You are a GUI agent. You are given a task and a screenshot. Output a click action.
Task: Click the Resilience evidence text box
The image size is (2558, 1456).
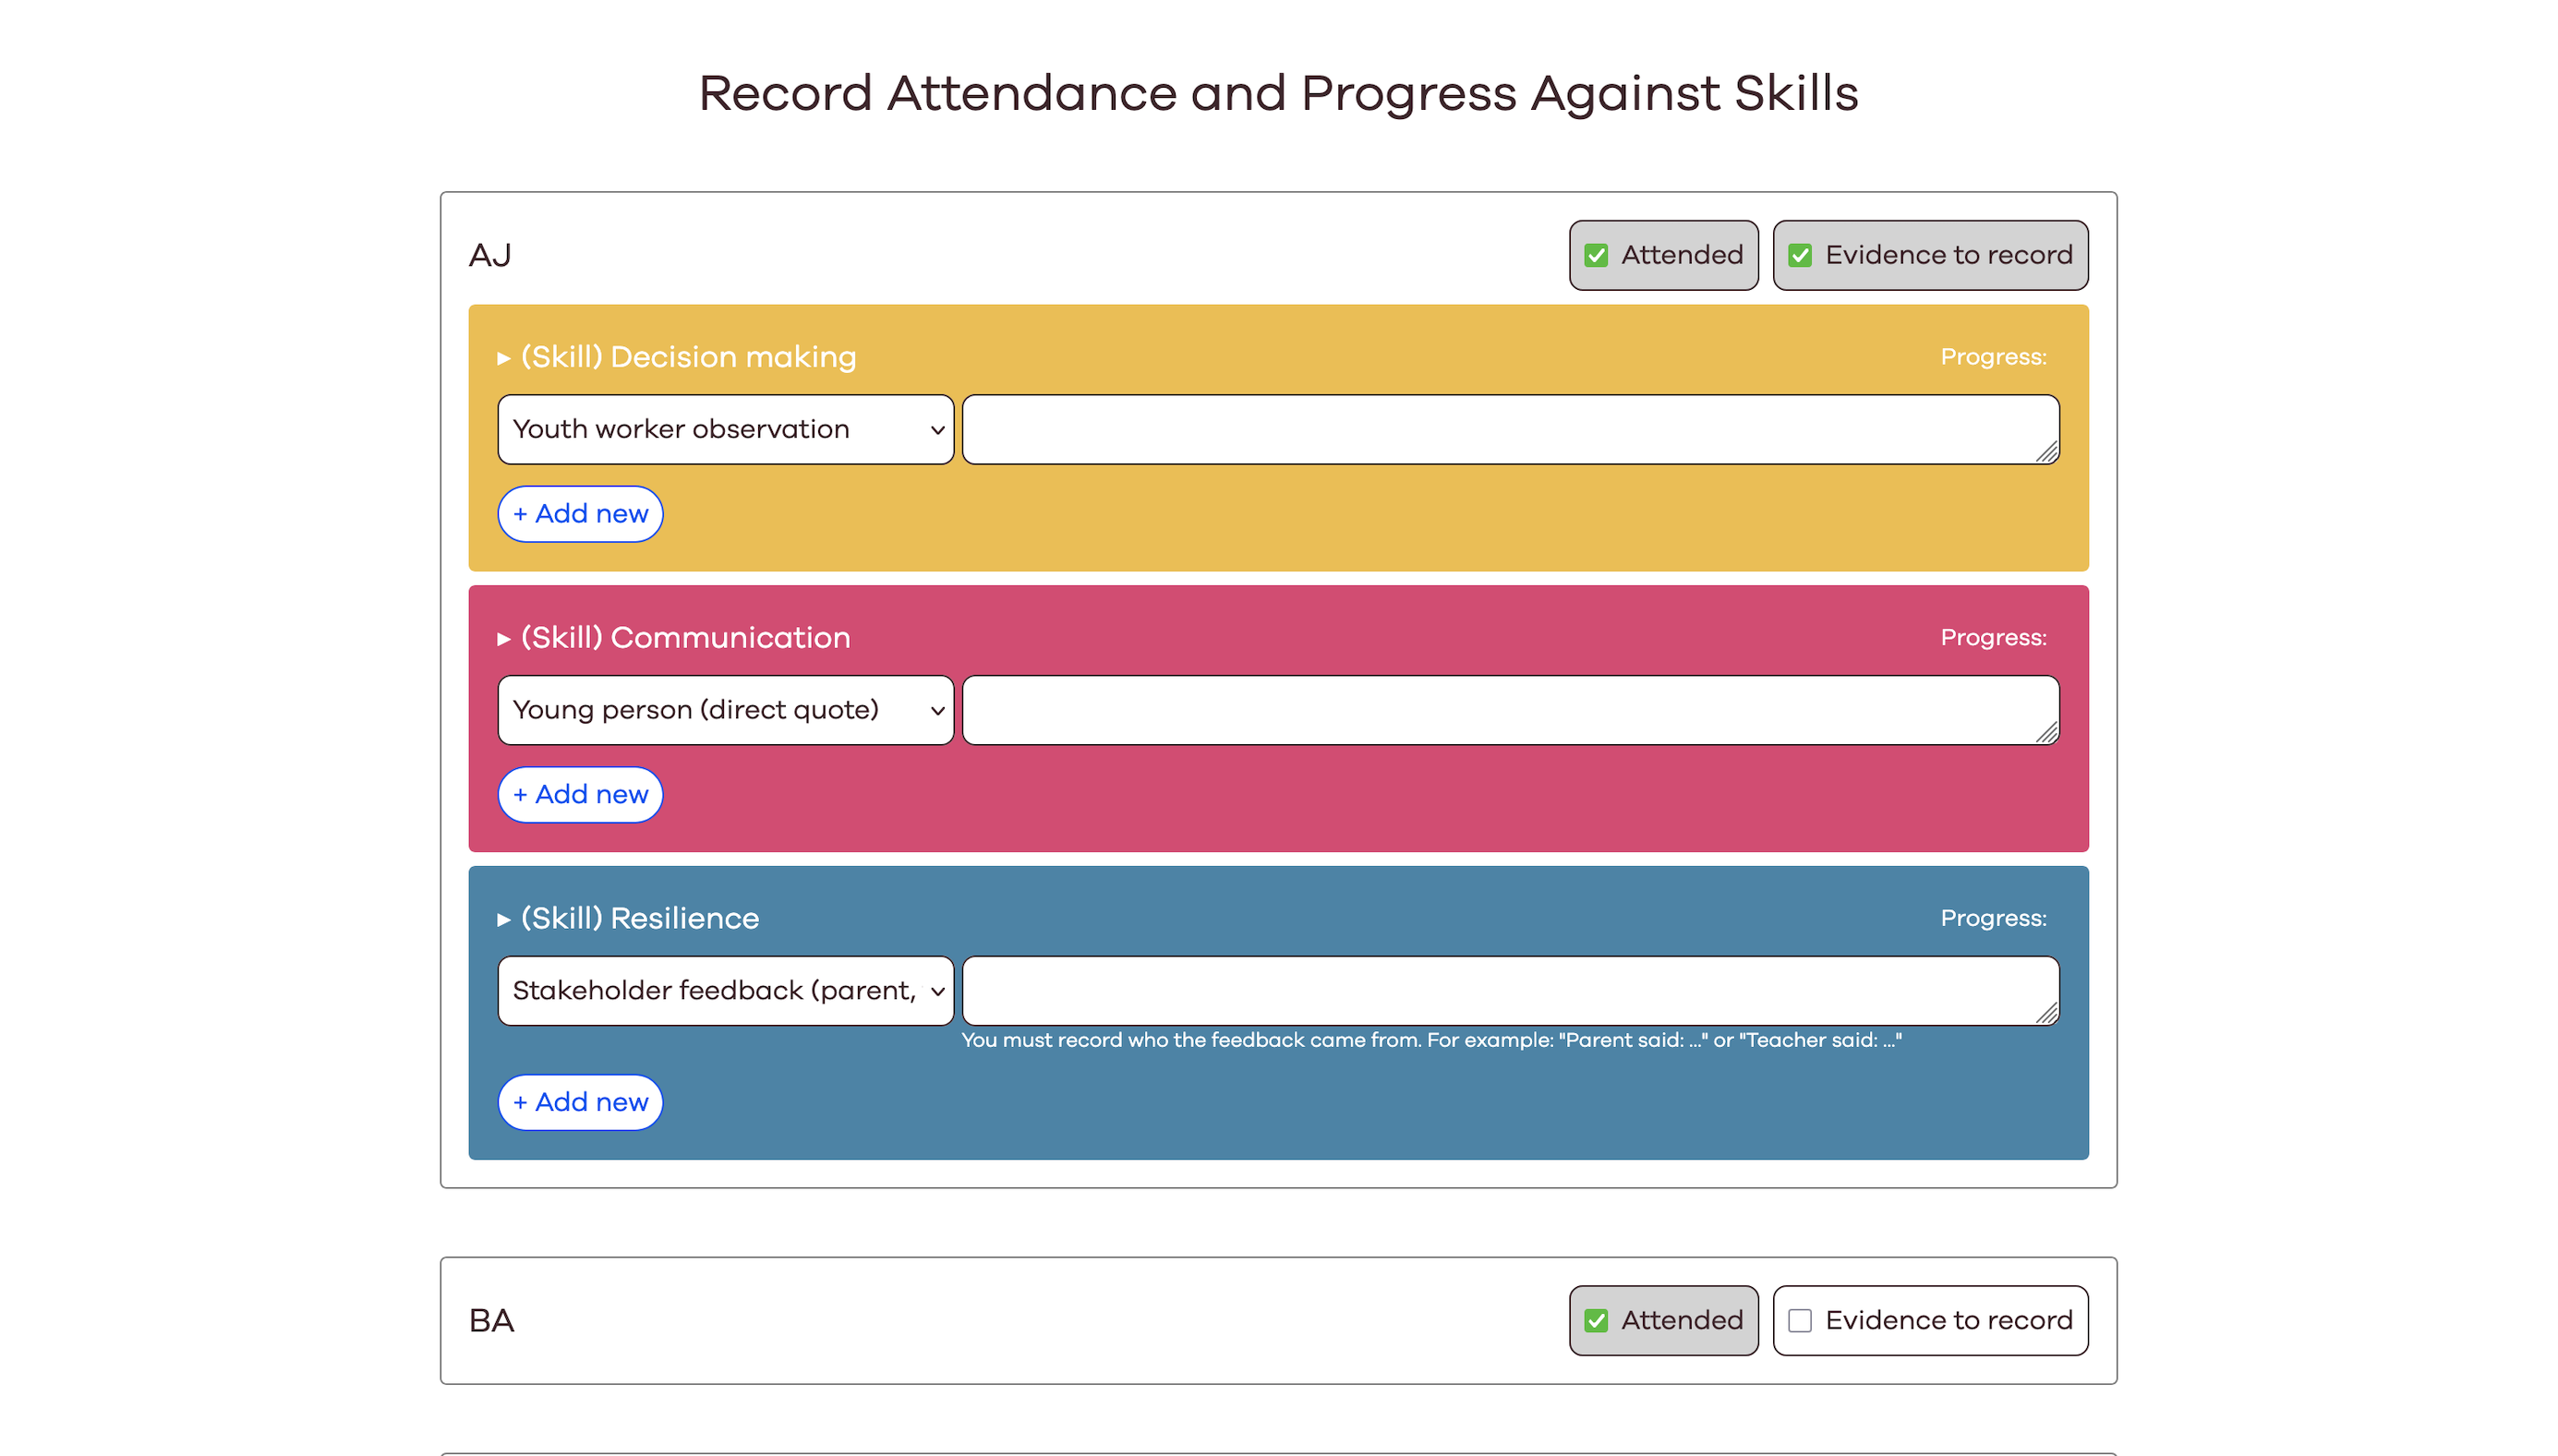point(1500,990)
